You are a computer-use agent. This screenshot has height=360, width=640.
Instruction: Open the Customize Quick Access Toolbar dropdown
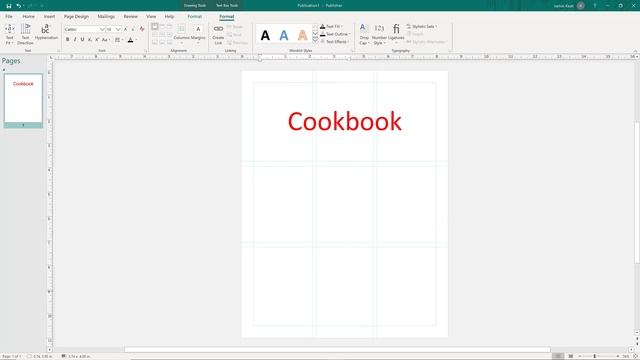click(42, 6)
